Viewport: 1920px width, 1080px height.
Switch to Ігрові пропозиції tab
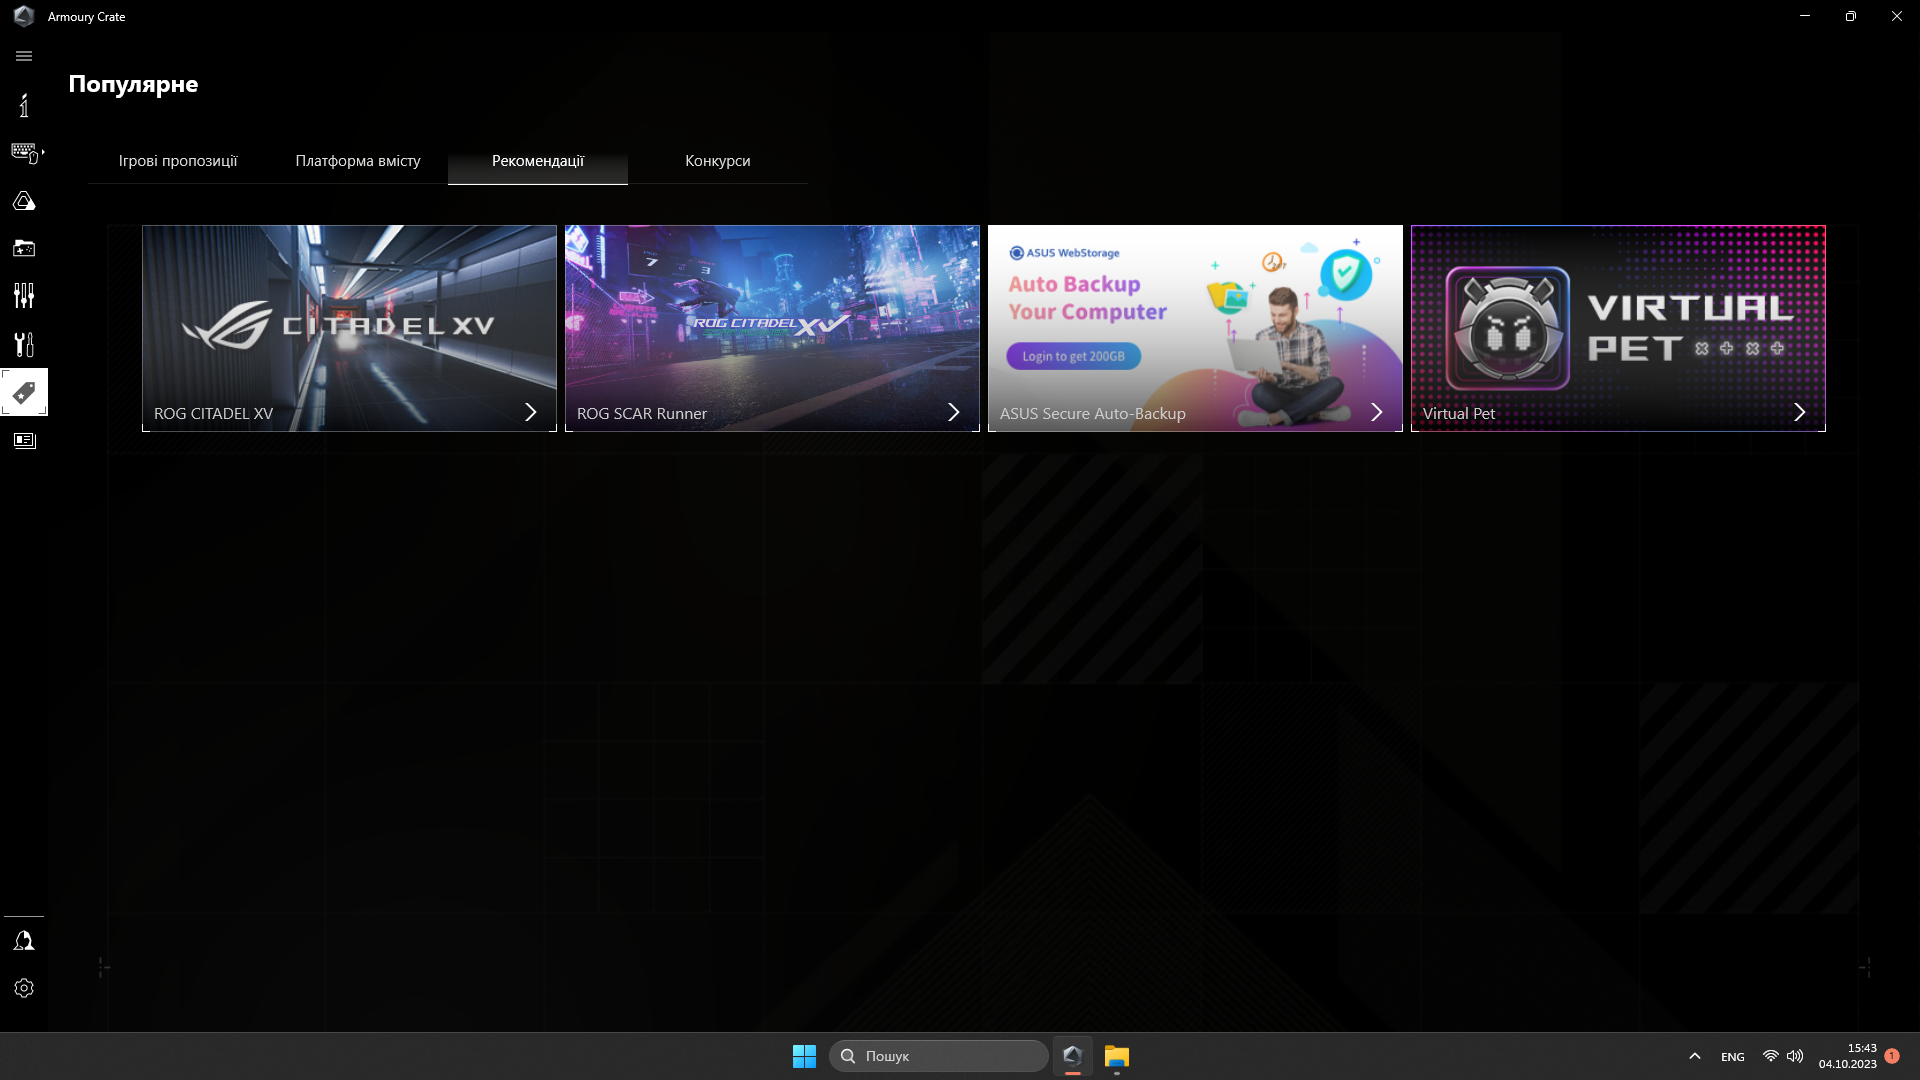[178, 161]
